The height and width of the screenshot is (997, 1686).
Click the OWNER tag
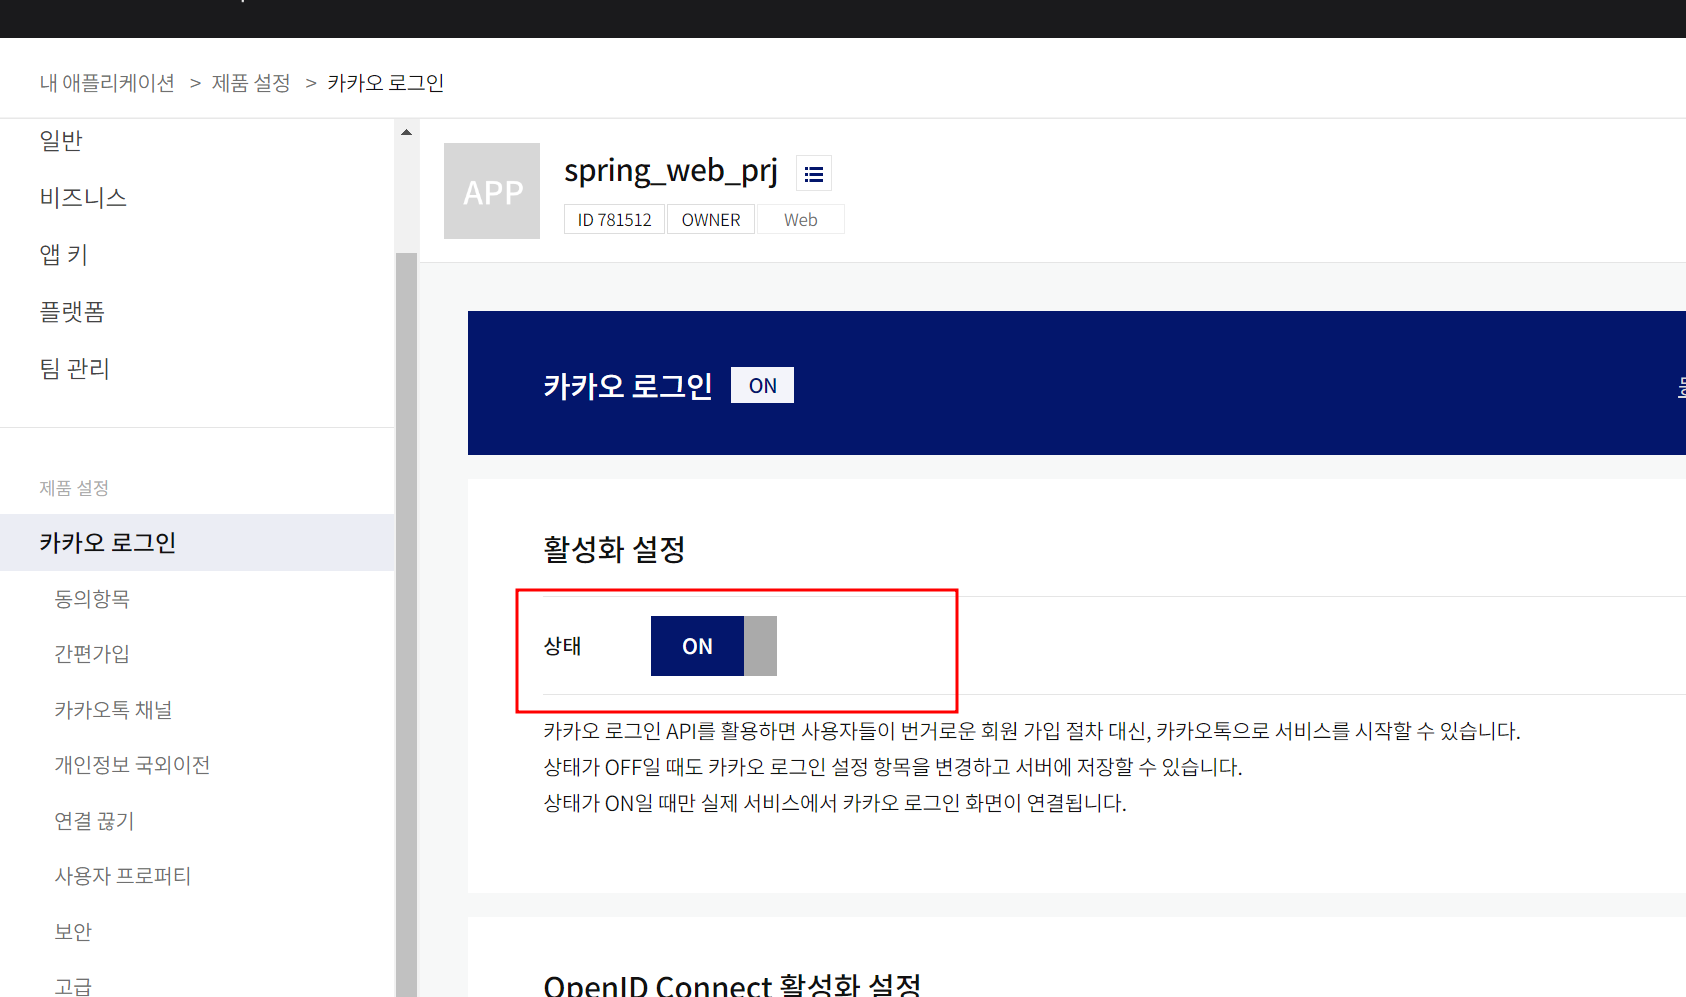[711, 220]
